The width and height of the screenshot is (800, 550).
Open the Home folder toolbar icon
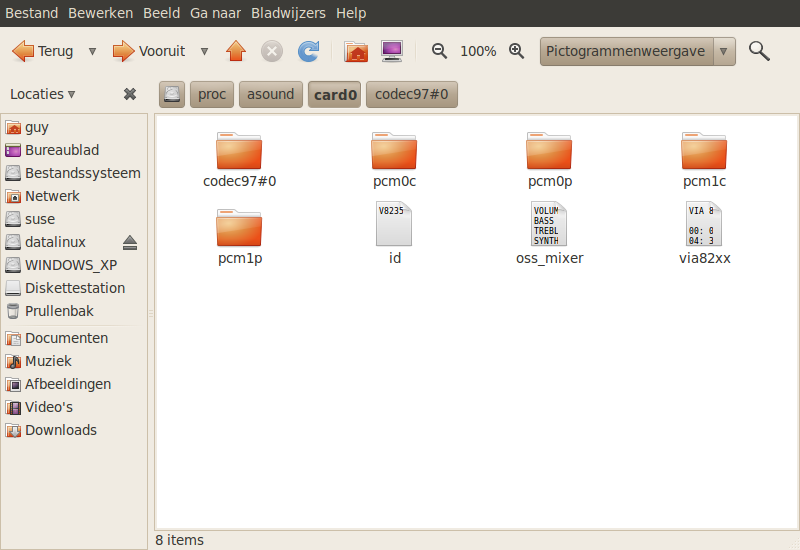(355, 51)
